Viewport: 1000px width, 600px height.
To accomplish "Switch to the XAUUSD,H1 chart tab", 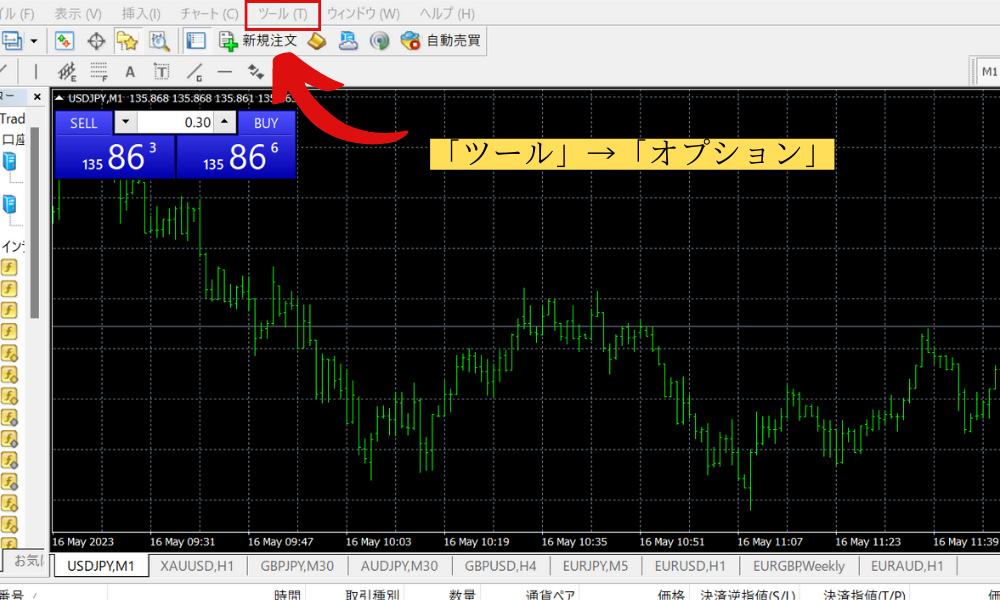I will [x=198, y=565].
